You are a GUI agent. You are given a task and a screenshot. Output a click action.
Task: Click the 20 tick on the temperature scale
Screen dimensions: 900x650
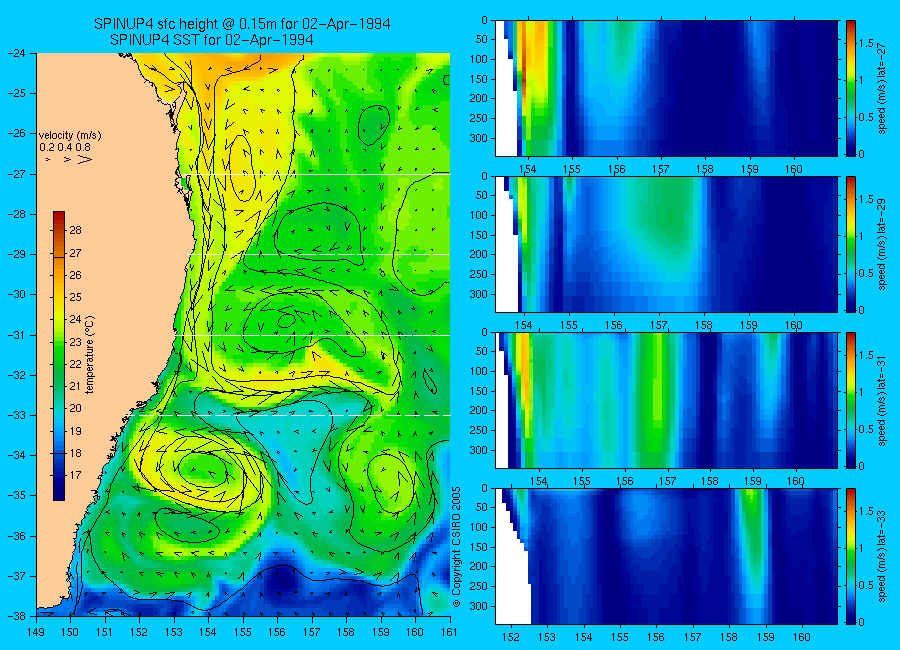(75, 408)
